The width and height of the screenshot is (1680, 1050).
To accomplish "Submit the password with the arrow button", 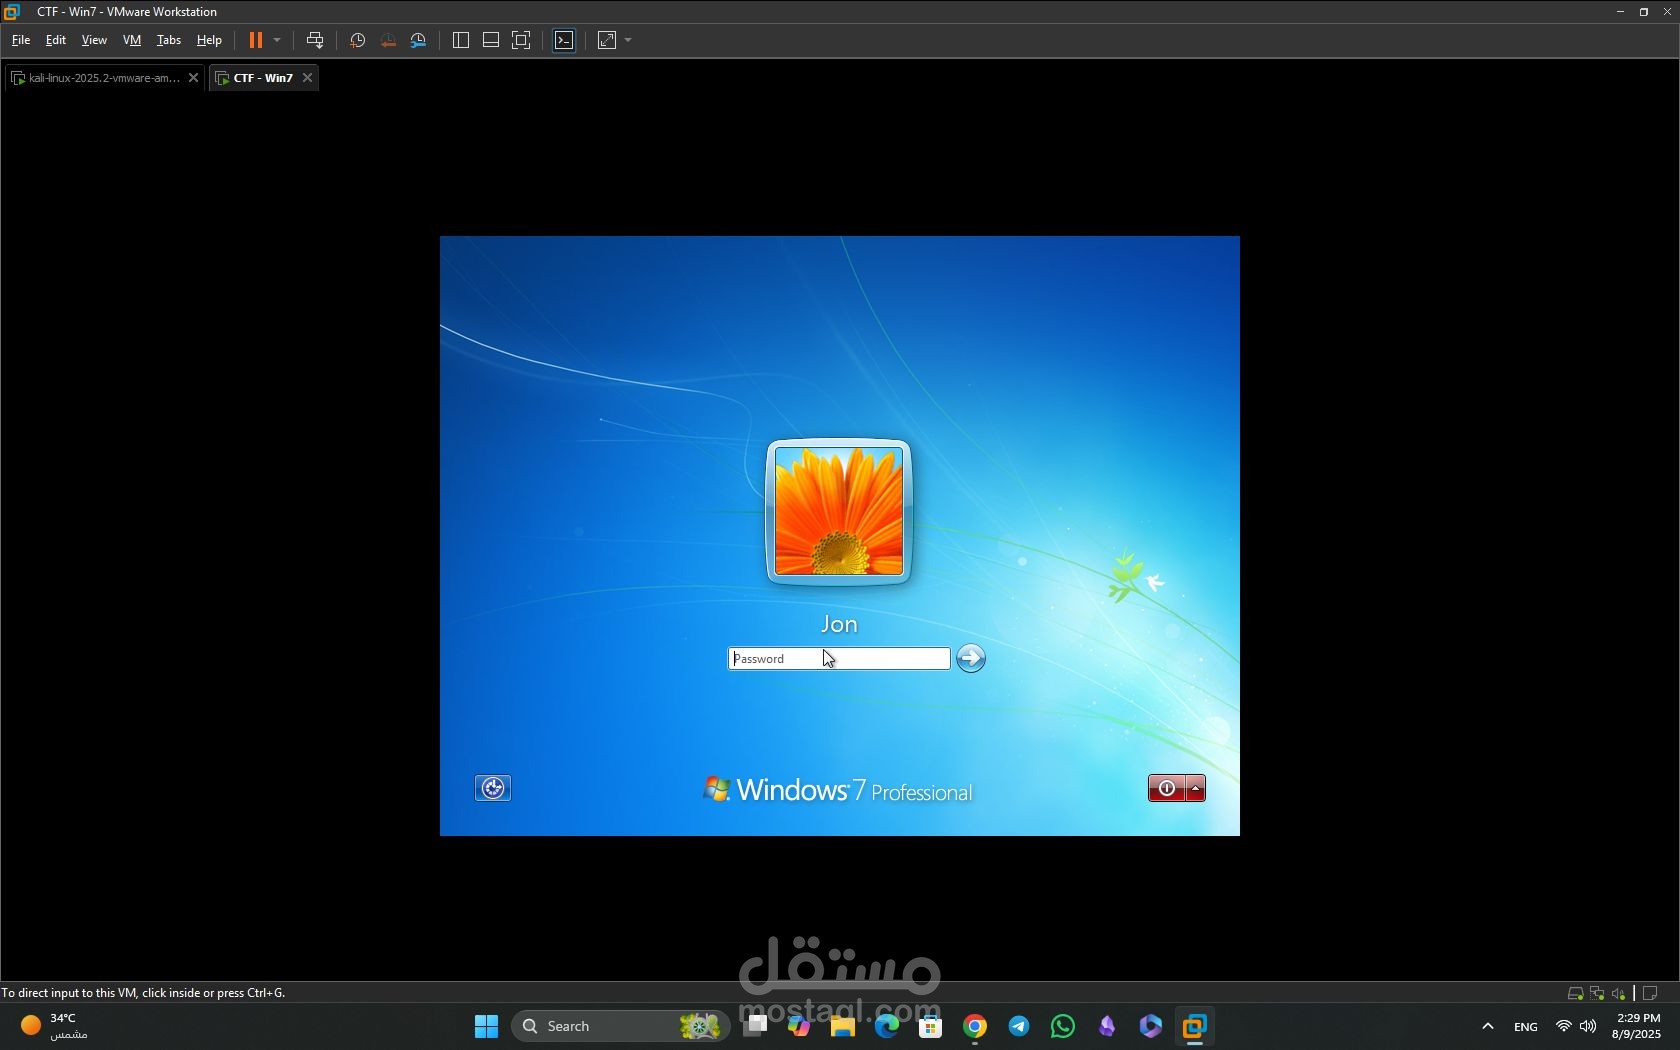I will [971, 658].
